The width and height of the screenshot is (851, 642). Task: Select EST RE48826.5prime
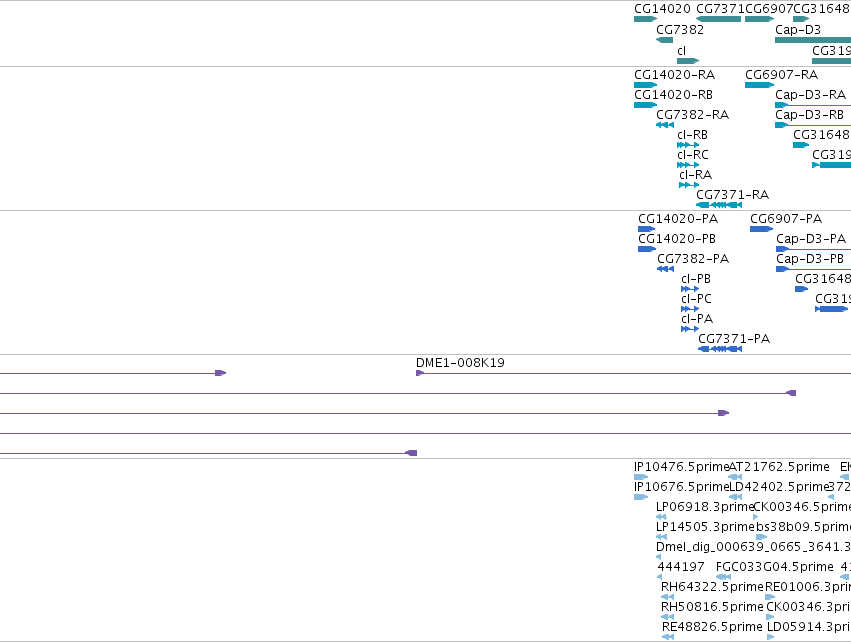(668, 637)
